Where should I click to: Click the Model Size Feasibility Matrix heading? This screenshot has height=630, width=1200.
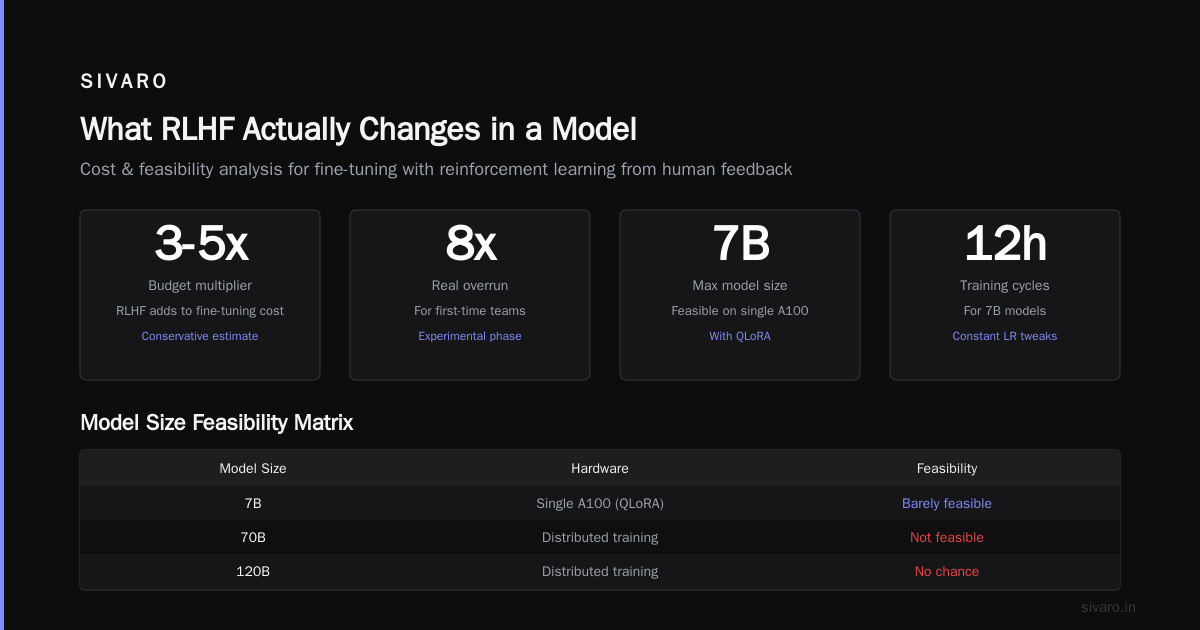click(x=217, y=423)
